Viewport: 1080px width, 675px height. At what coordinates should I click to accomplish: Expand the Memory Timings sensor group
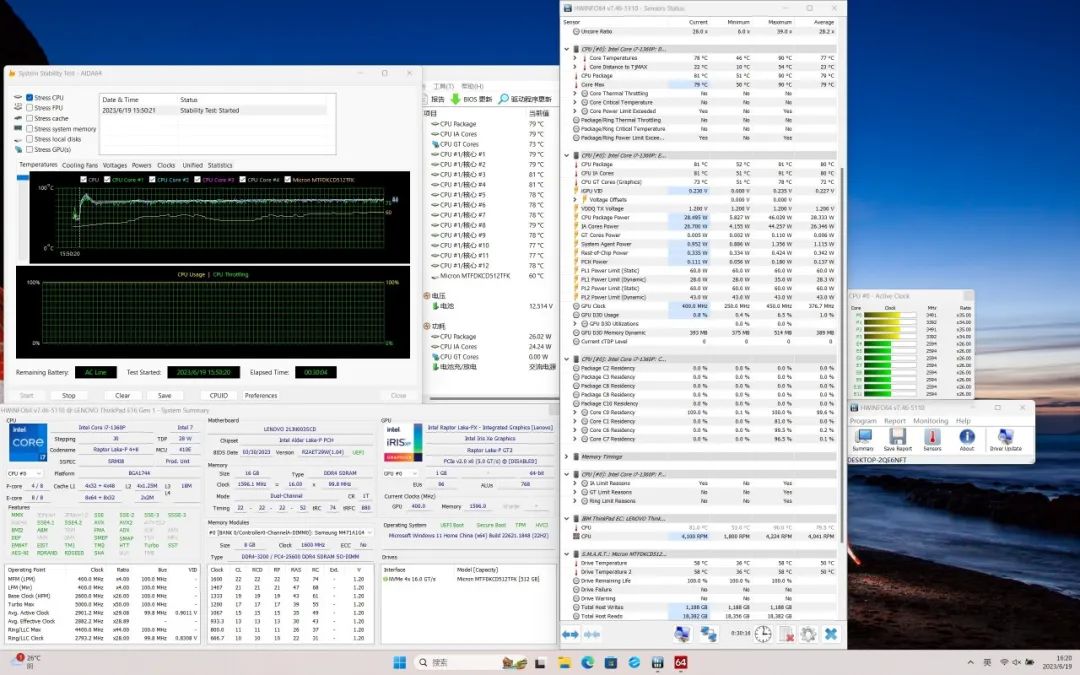568,457
